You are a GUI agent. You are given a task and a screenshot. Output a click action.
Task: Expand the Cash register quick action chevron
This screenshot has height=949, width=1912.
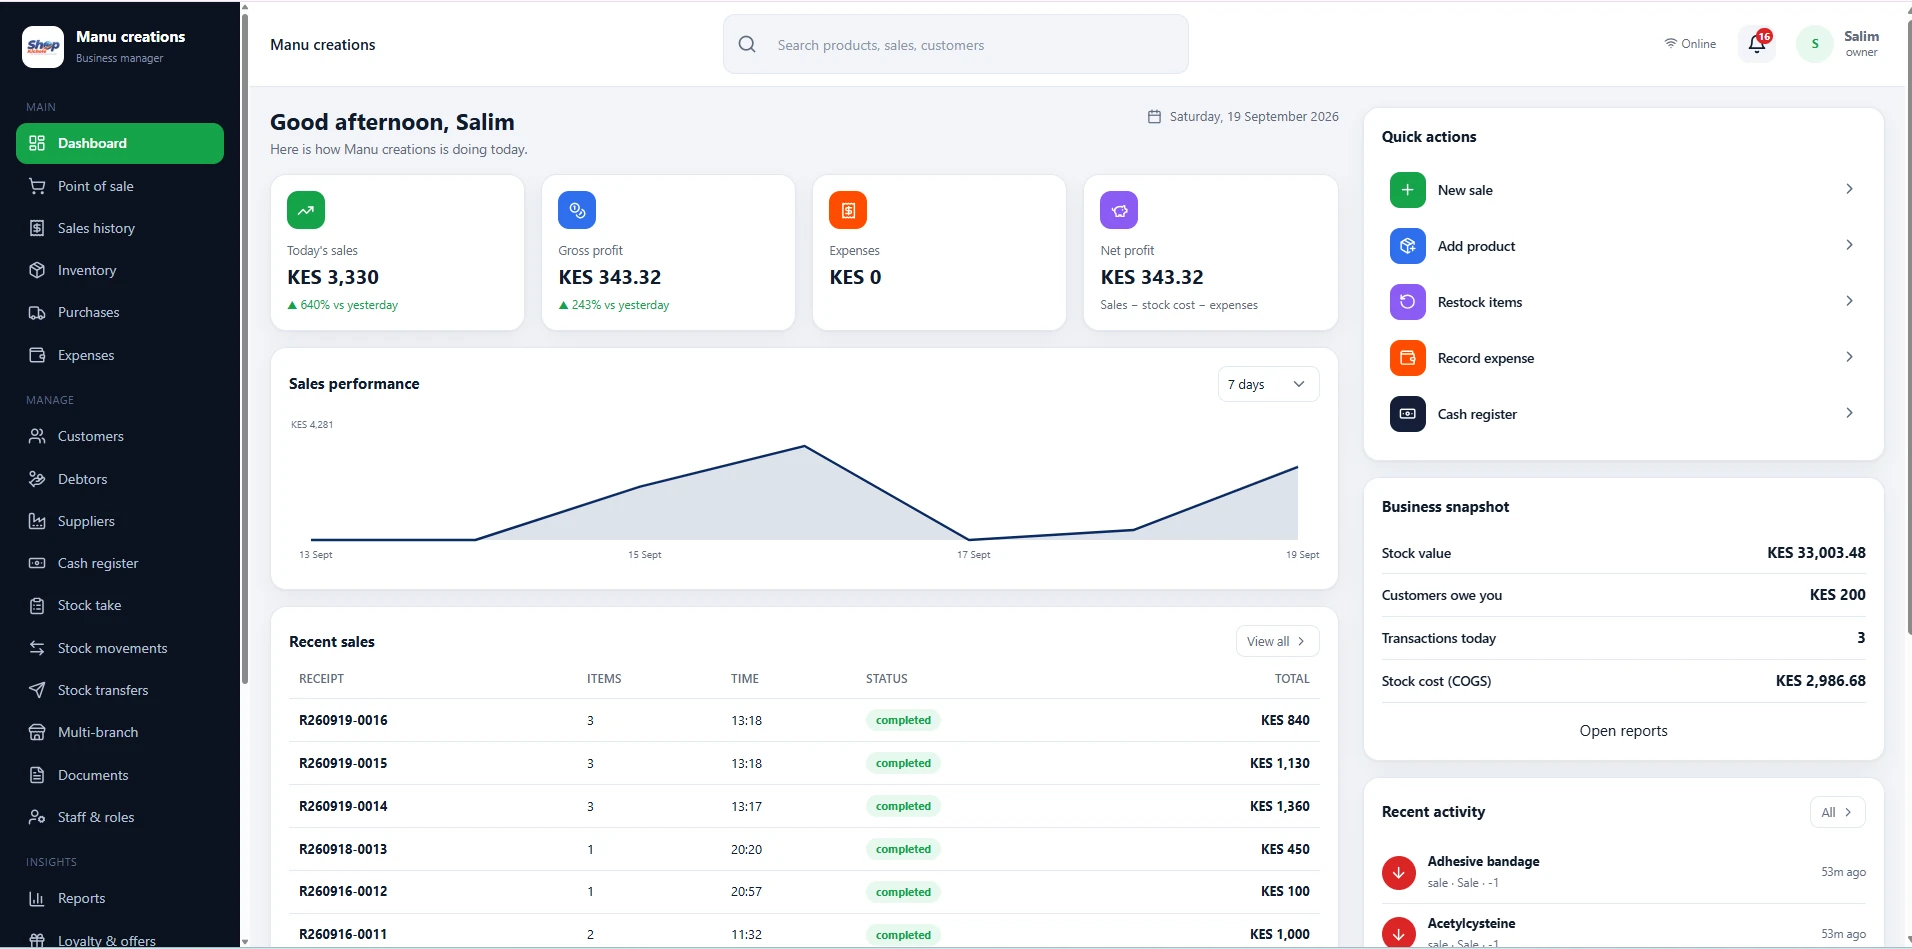1849,413
